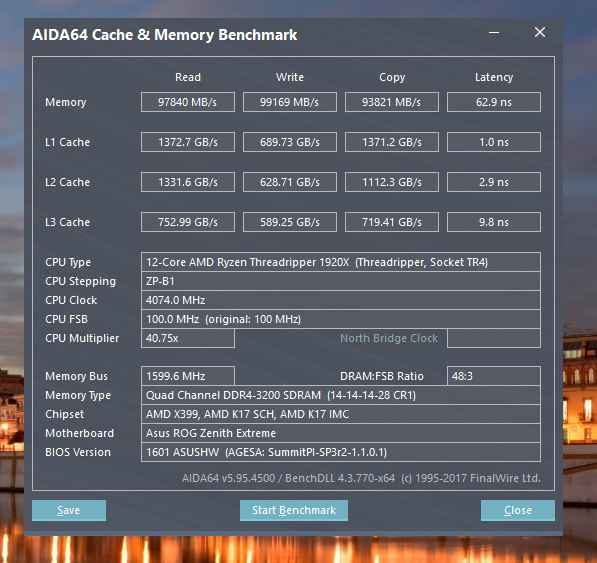Click the L3 Cache row label
The width and height of the screenshot is (597, 563).
(x=67, y=222)
